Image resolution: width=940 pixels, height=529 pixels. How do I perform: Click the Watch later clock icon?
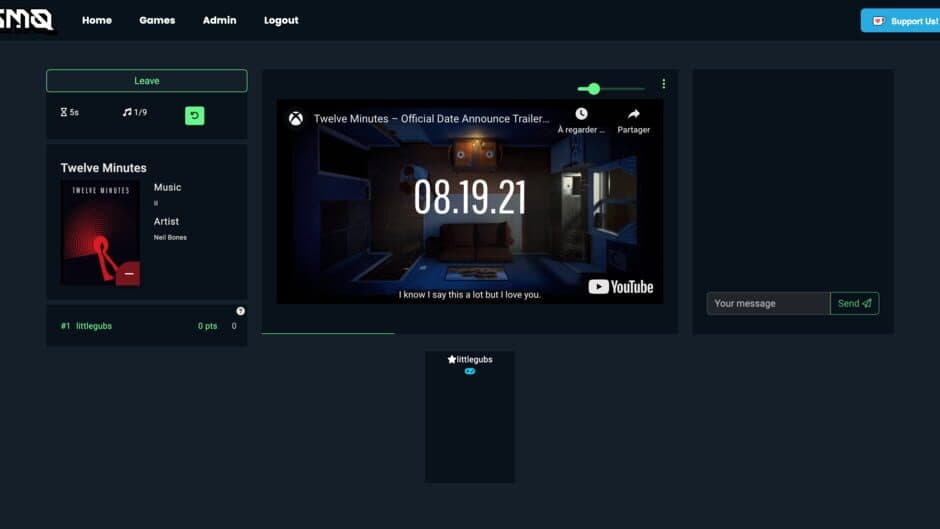[582, 114]
